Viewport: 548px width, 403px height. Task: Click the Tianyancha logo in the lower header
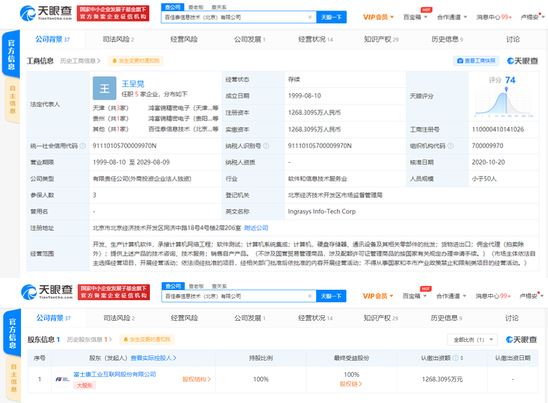pyautogui.click(x=47, y=292)
